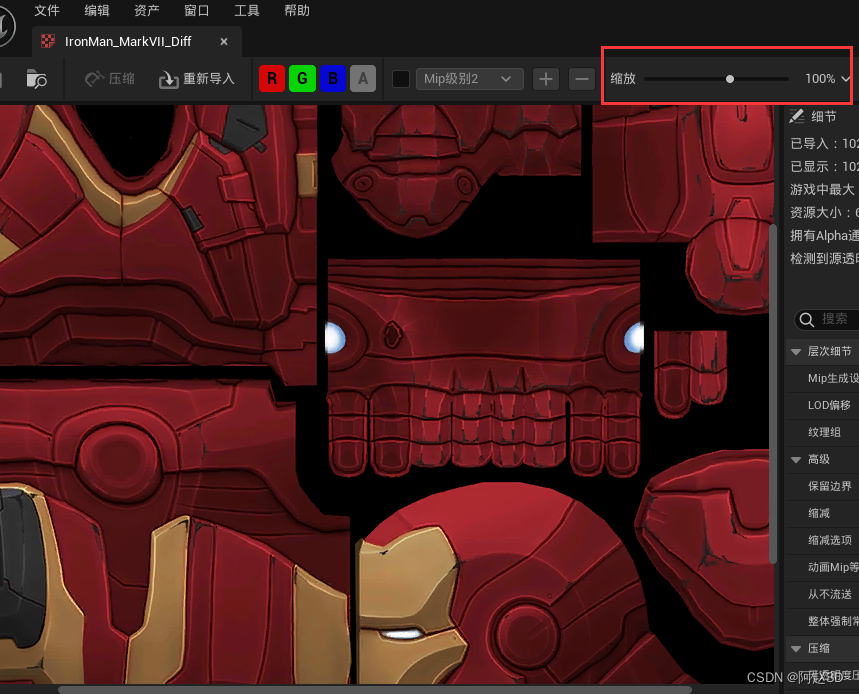Viewport: 859px width, 694px height.
Task: Focus the 搜索 details search field
Action: [828, 319]
